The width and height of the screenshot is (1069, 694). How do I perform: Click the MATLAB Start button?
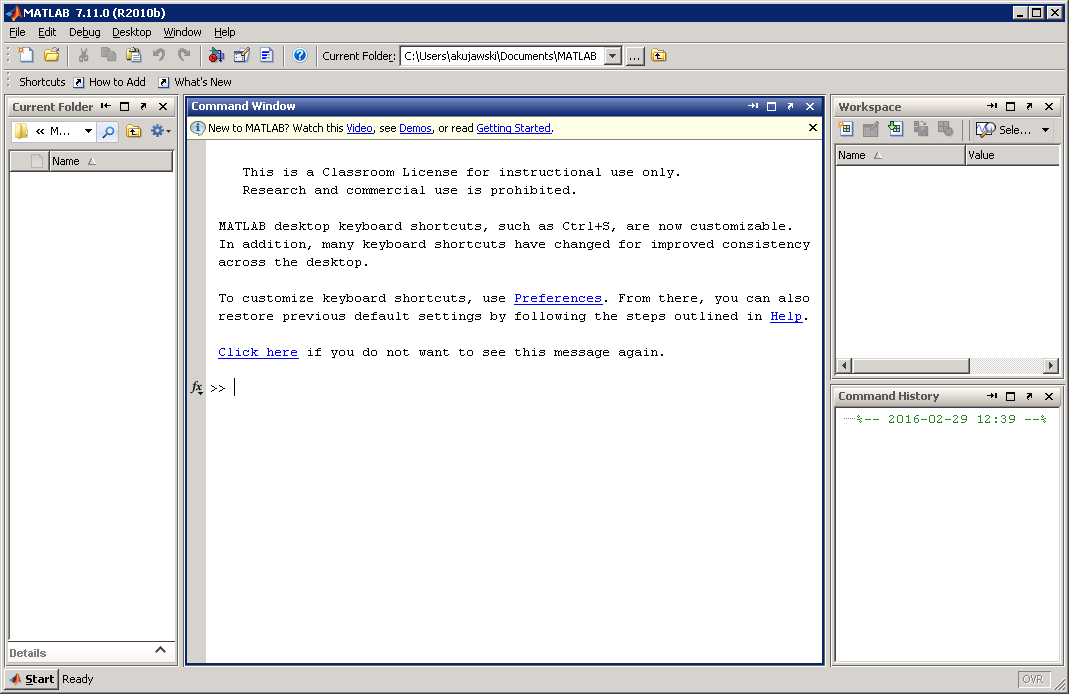coord(32,679)
